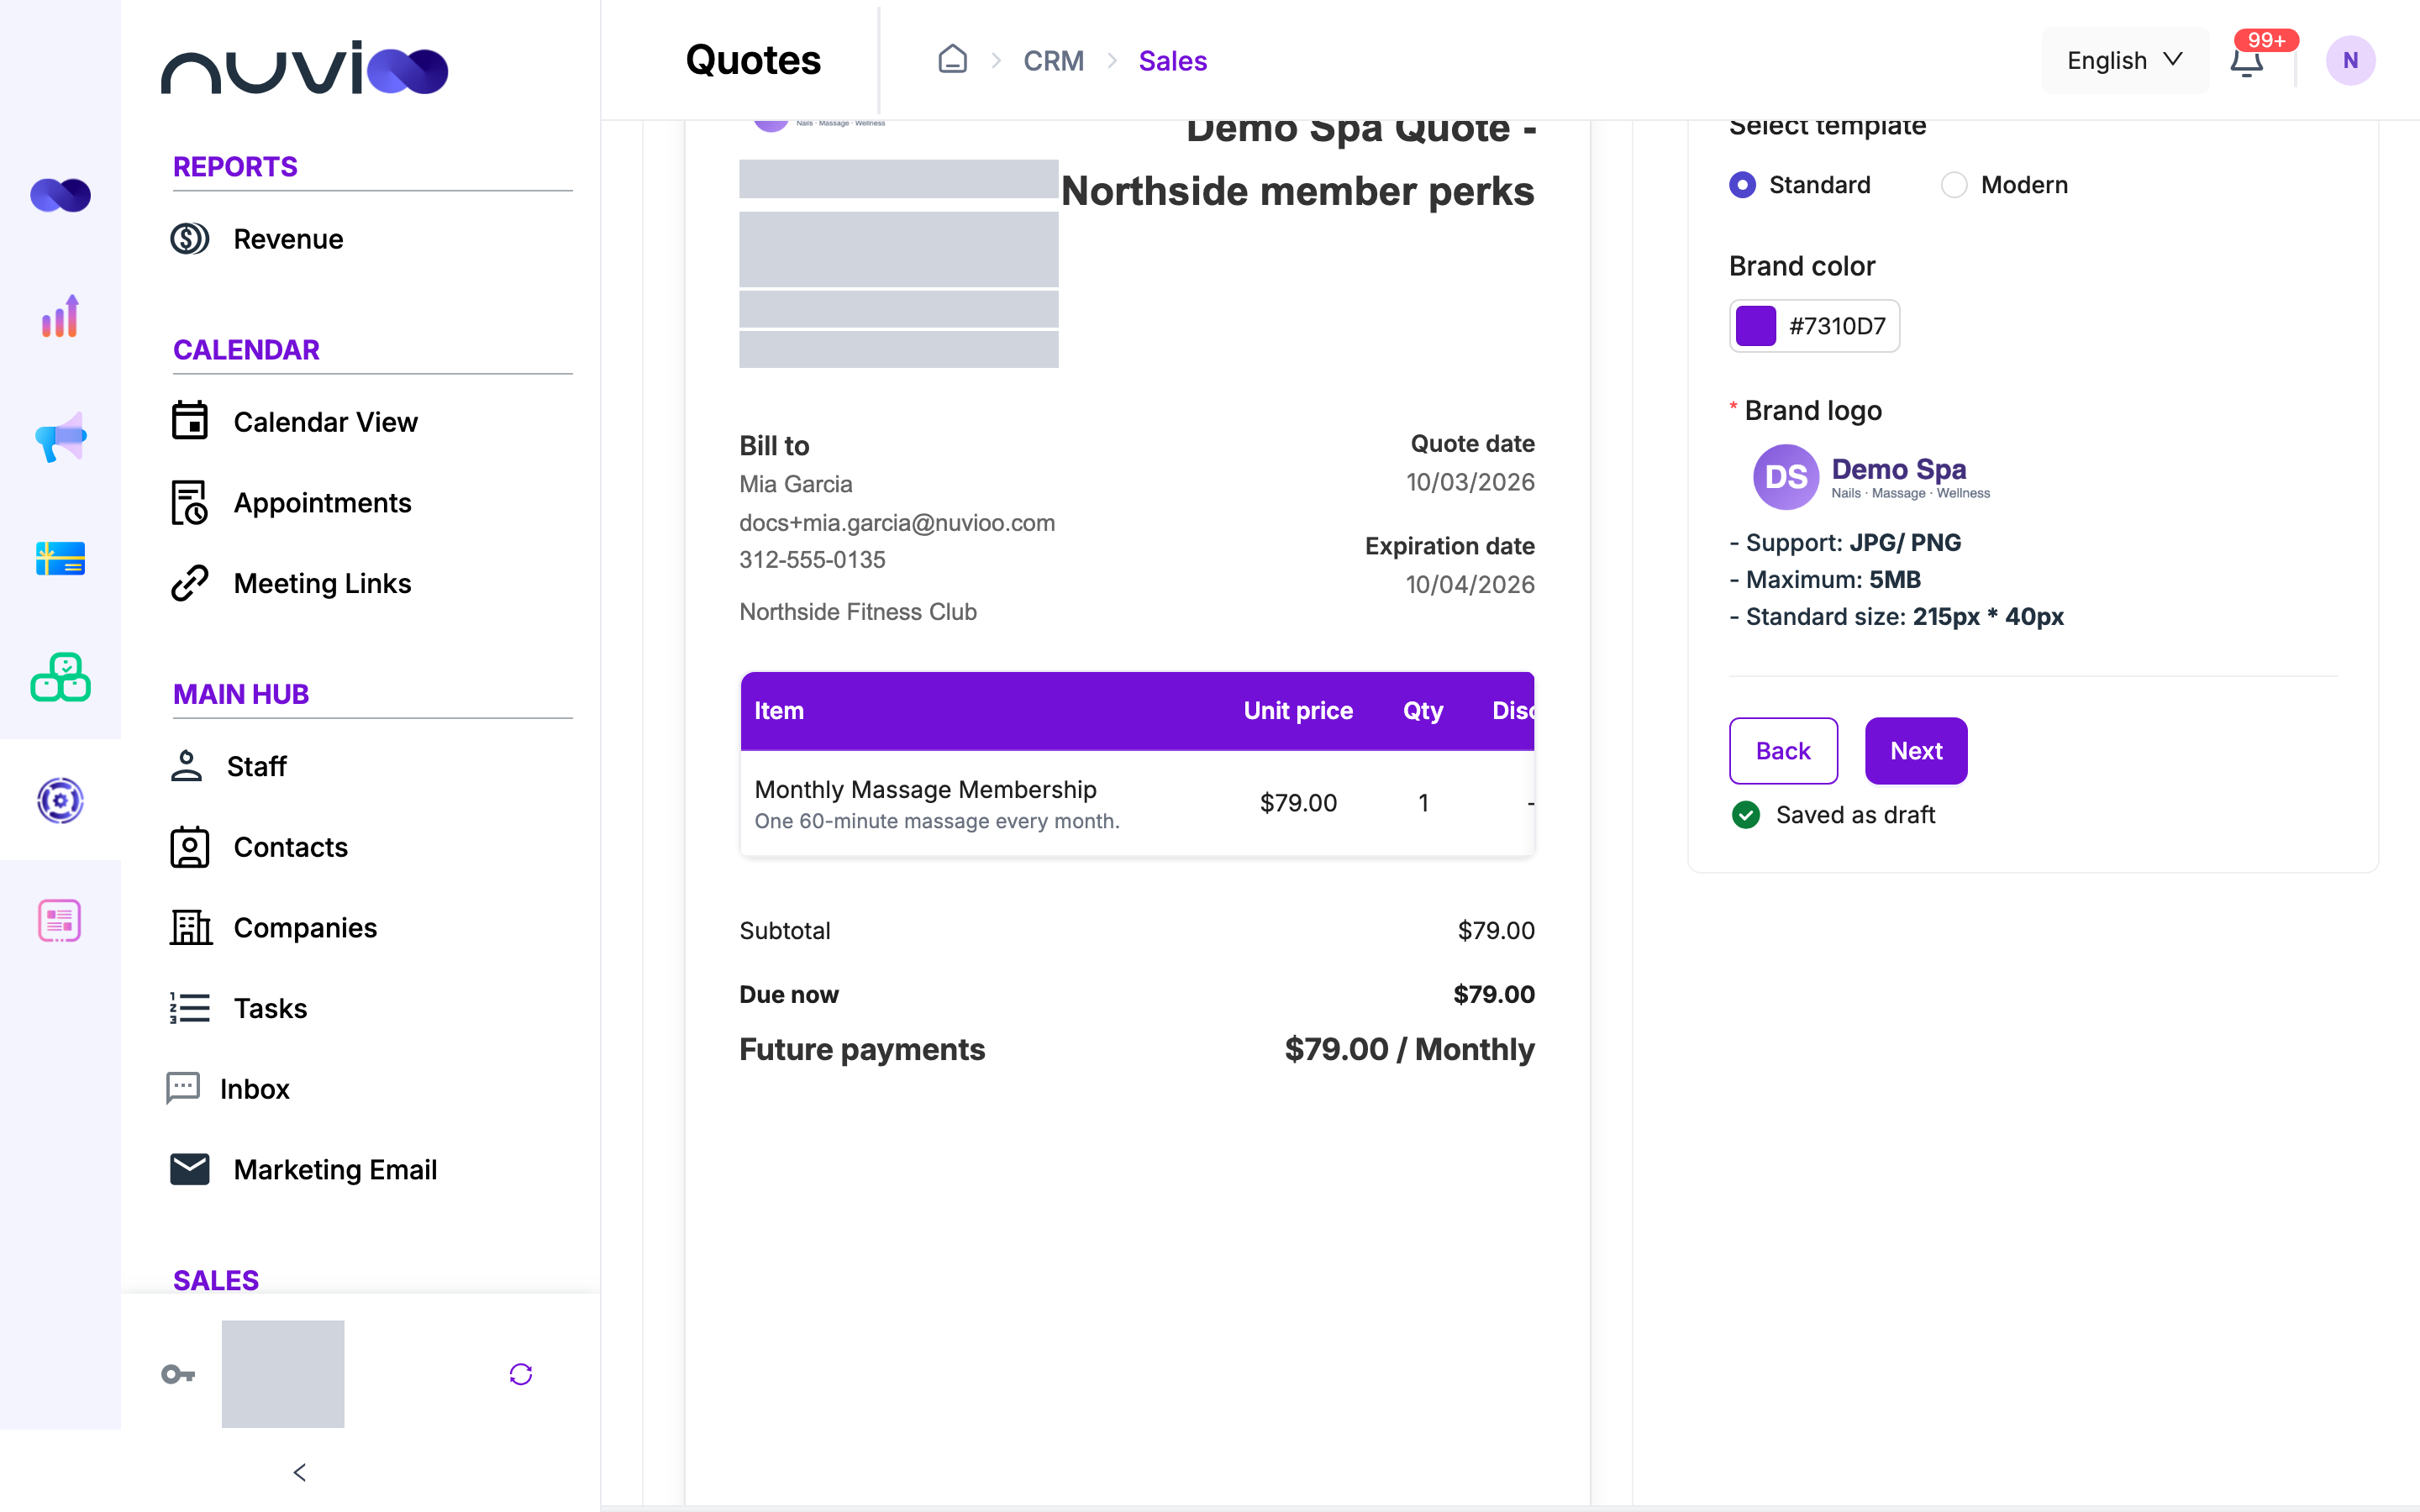Open notifications bell with 99+ badge
Screen dimensions: 2420x1512
pos(2247,61)
